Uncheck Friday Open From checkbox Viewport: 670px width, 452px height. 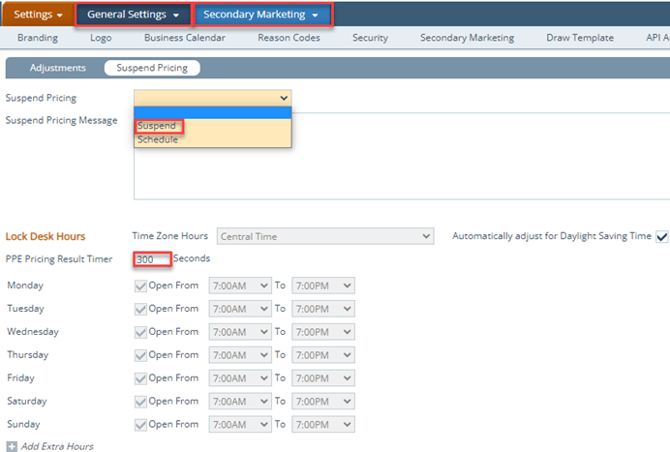(x=140, y=378)
